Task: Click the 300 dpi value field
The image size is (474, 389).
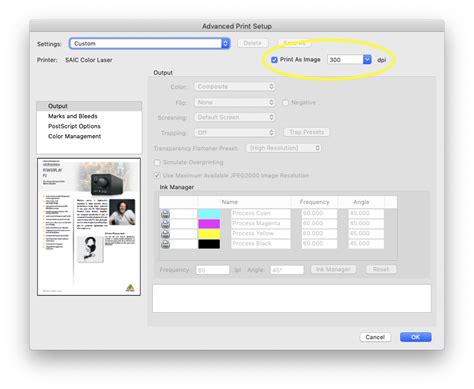Action: (x=345, y=59)
